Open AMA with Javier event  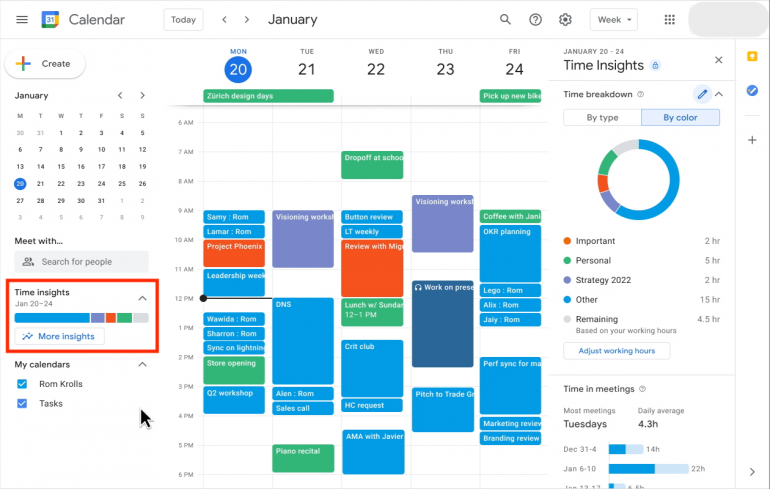(373, 452)
